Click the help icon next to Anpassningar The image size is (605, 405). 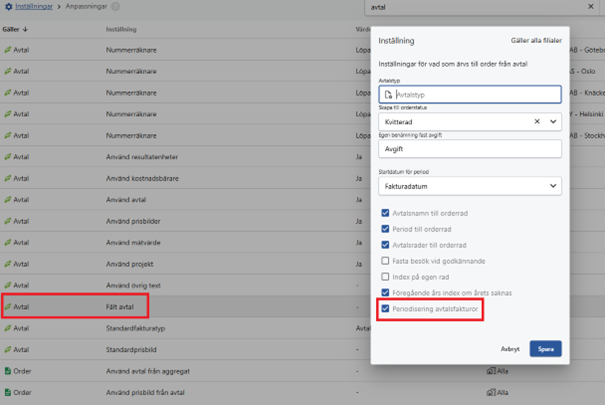coord(115,7)
